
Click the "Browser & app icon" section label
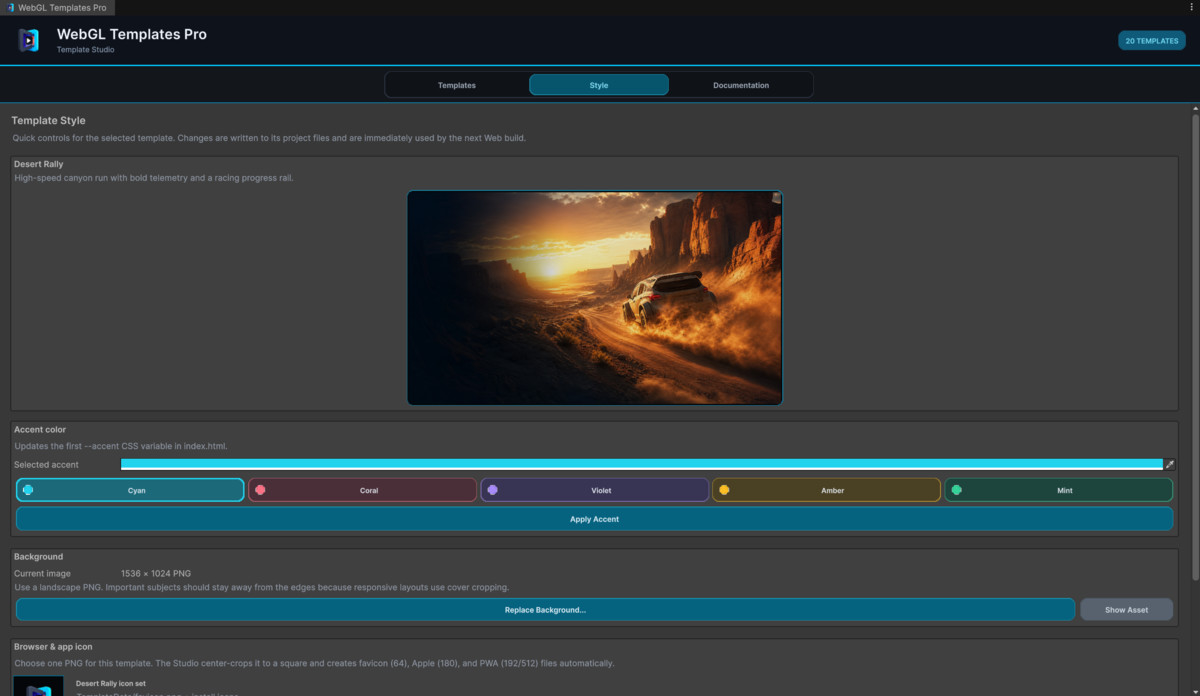point(53,647)
